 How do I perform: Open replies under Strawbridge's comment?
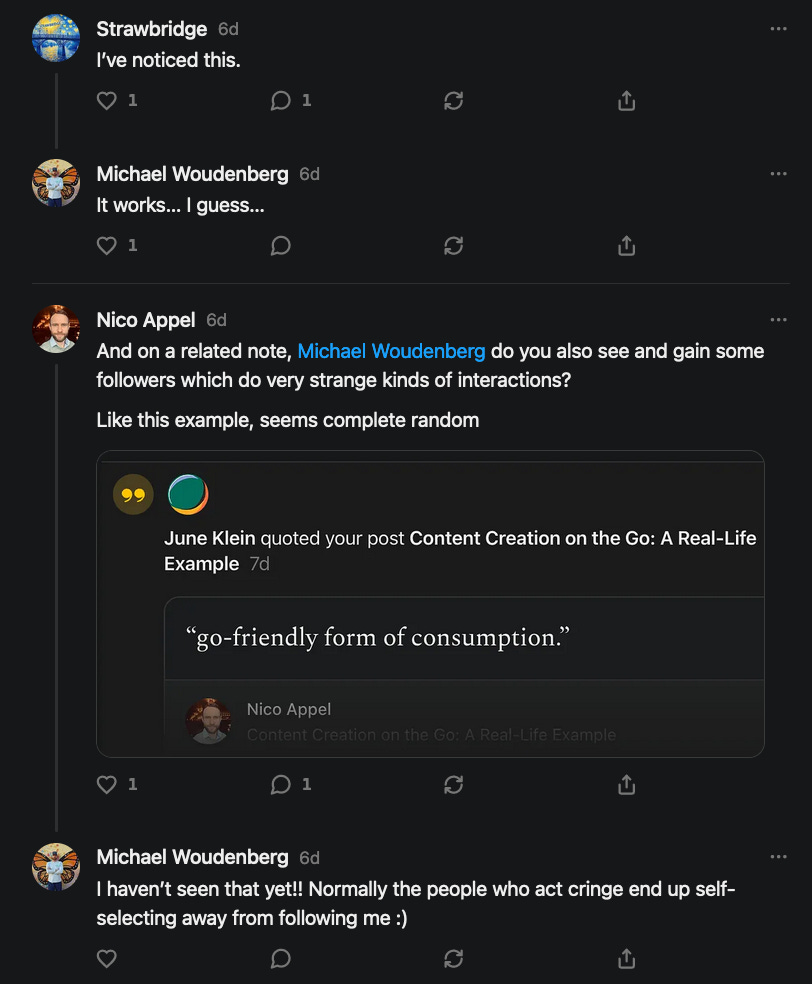tap(281, 101)
